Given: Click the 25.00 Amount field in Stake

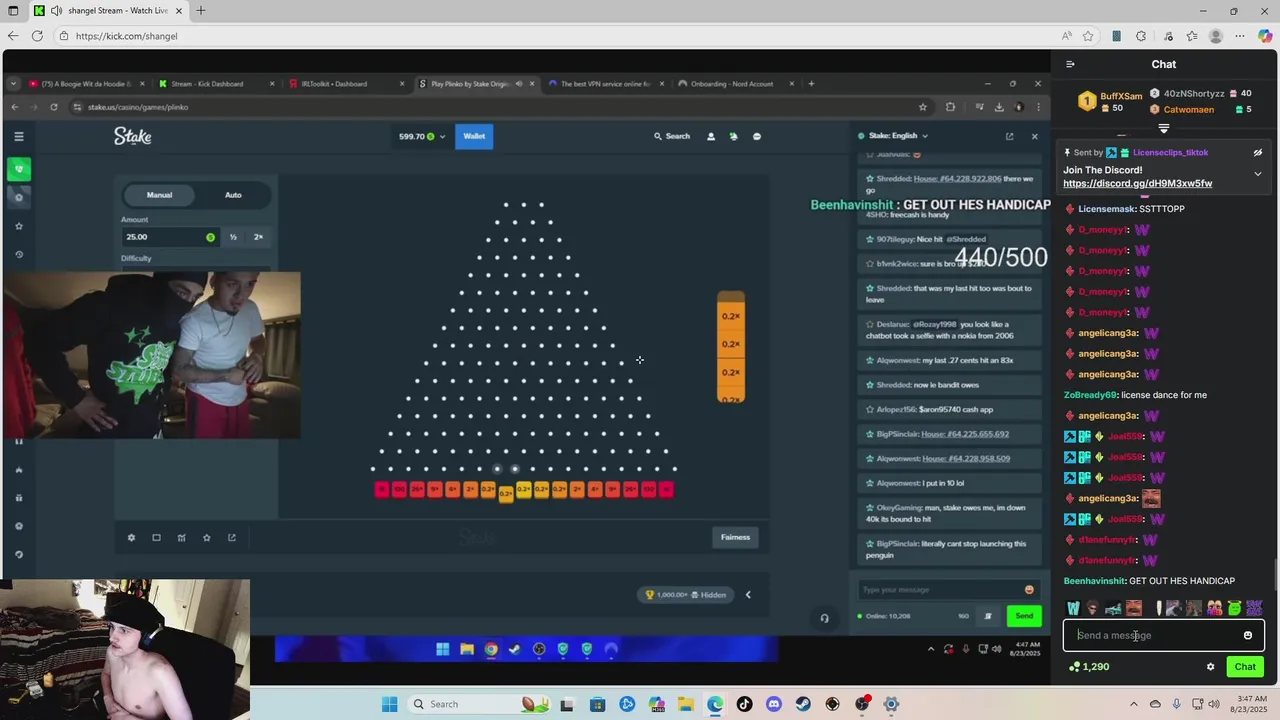Looking at the screenshot, I should 169,237.
